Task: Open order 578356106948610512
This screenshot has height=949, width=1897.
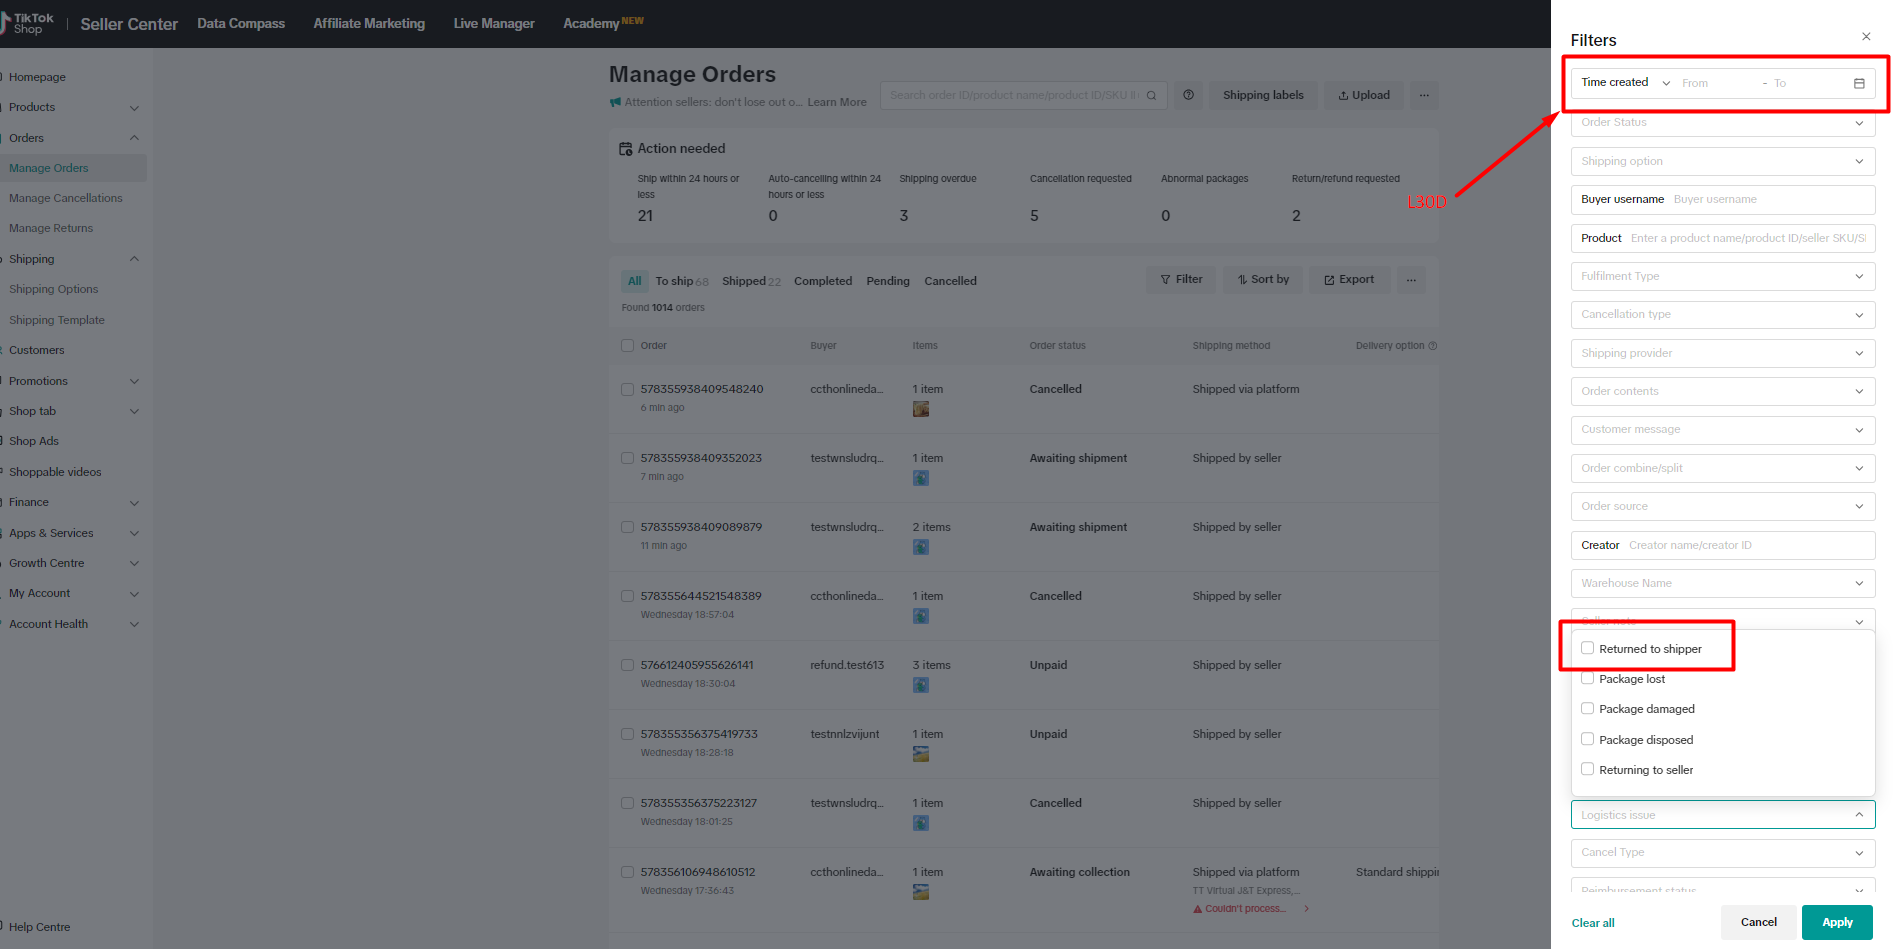Action: coord(698,872)
